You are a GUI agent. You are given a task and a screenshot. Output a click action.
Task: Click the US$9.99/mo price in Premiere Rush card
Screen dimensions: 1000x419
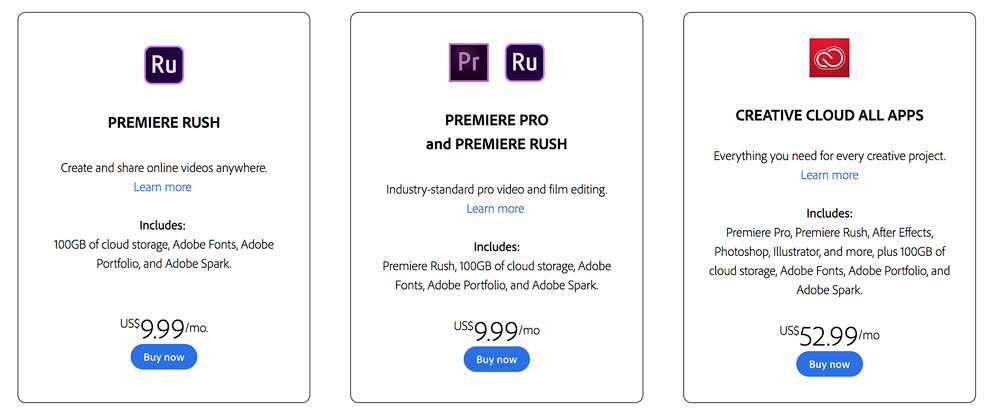click(x=163, y=326)
